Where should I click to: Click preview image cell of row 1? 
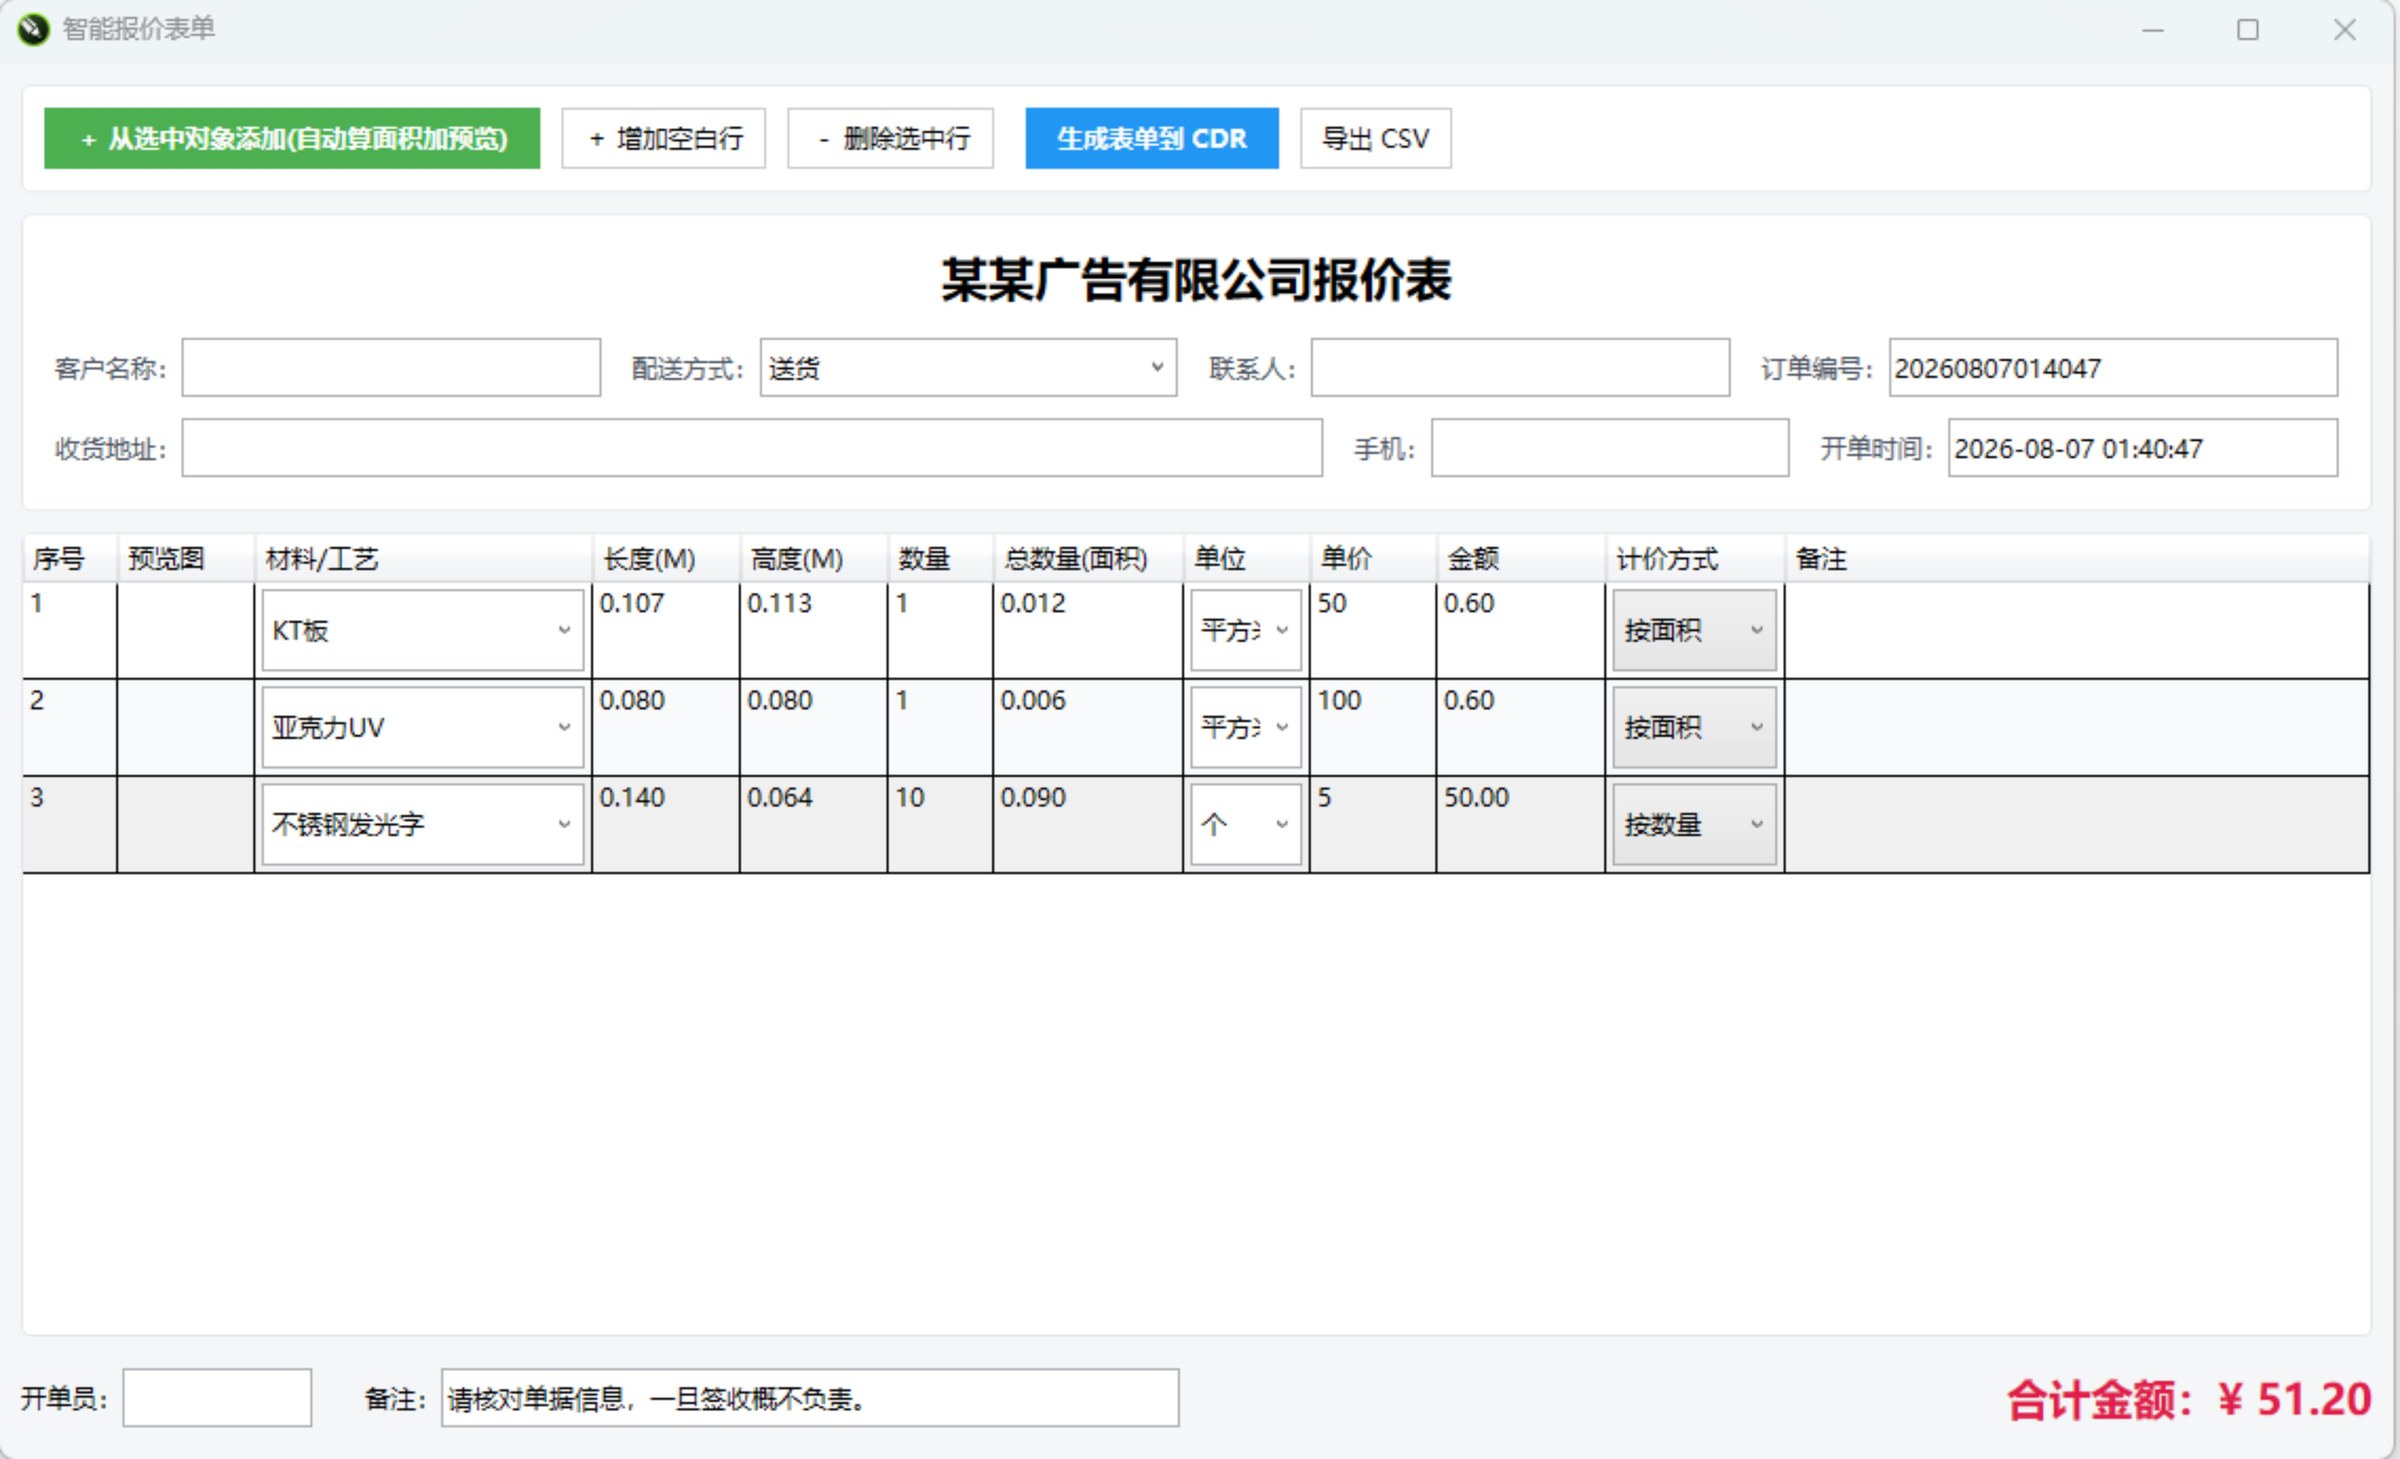pyautogui.click(x=186, y=630)
